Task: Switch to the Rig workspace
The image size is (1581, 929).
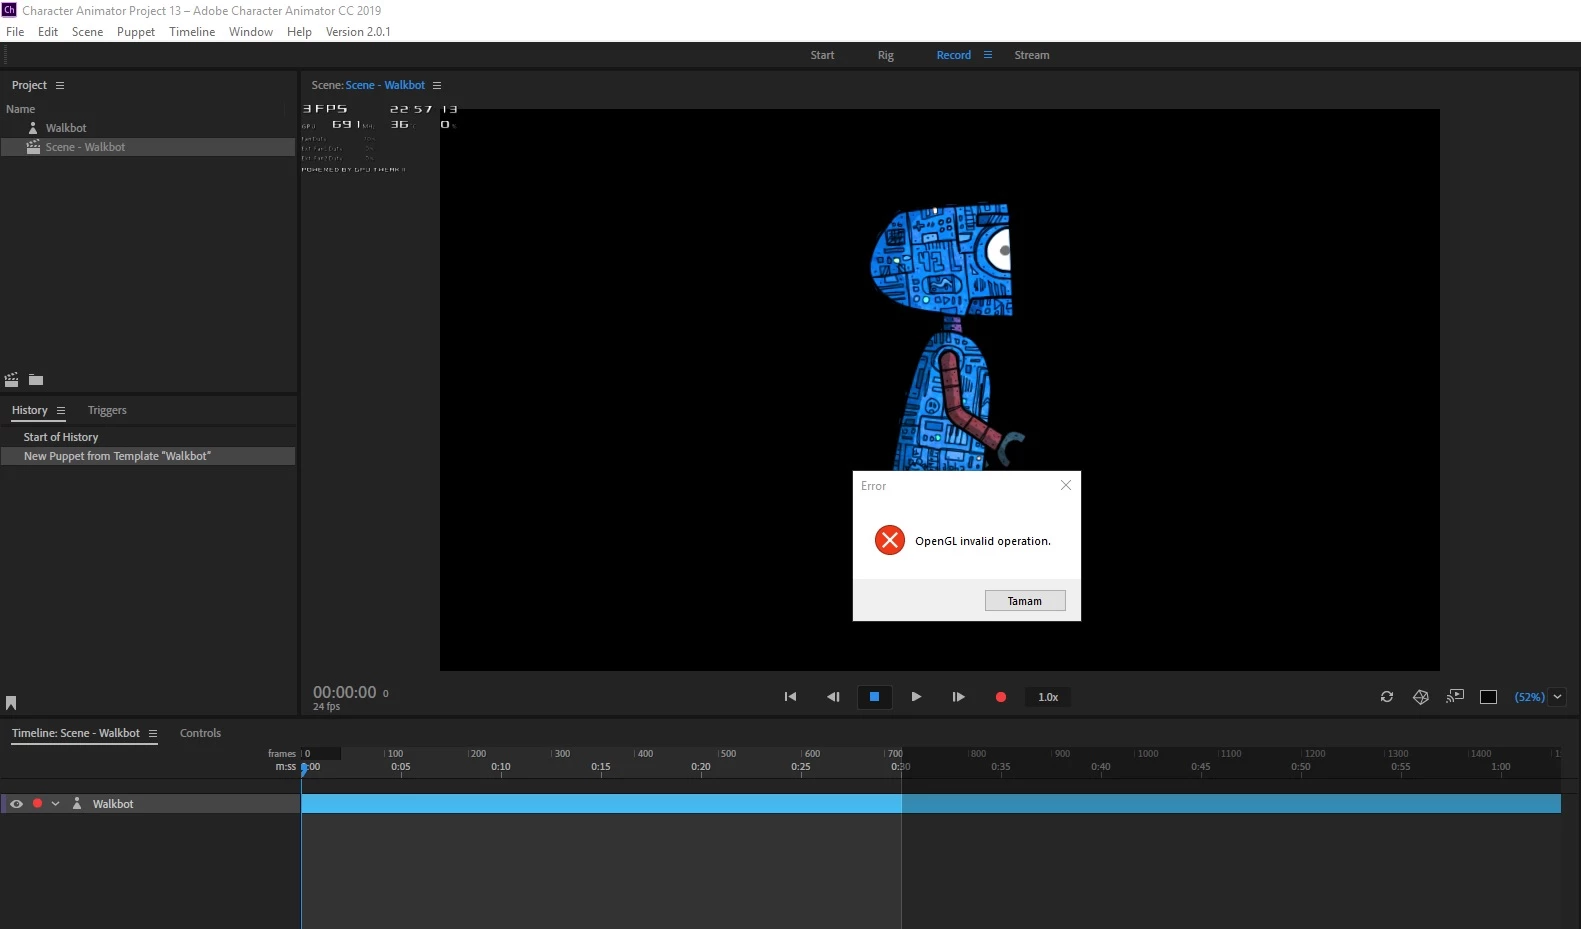Action: click(886, 55)
